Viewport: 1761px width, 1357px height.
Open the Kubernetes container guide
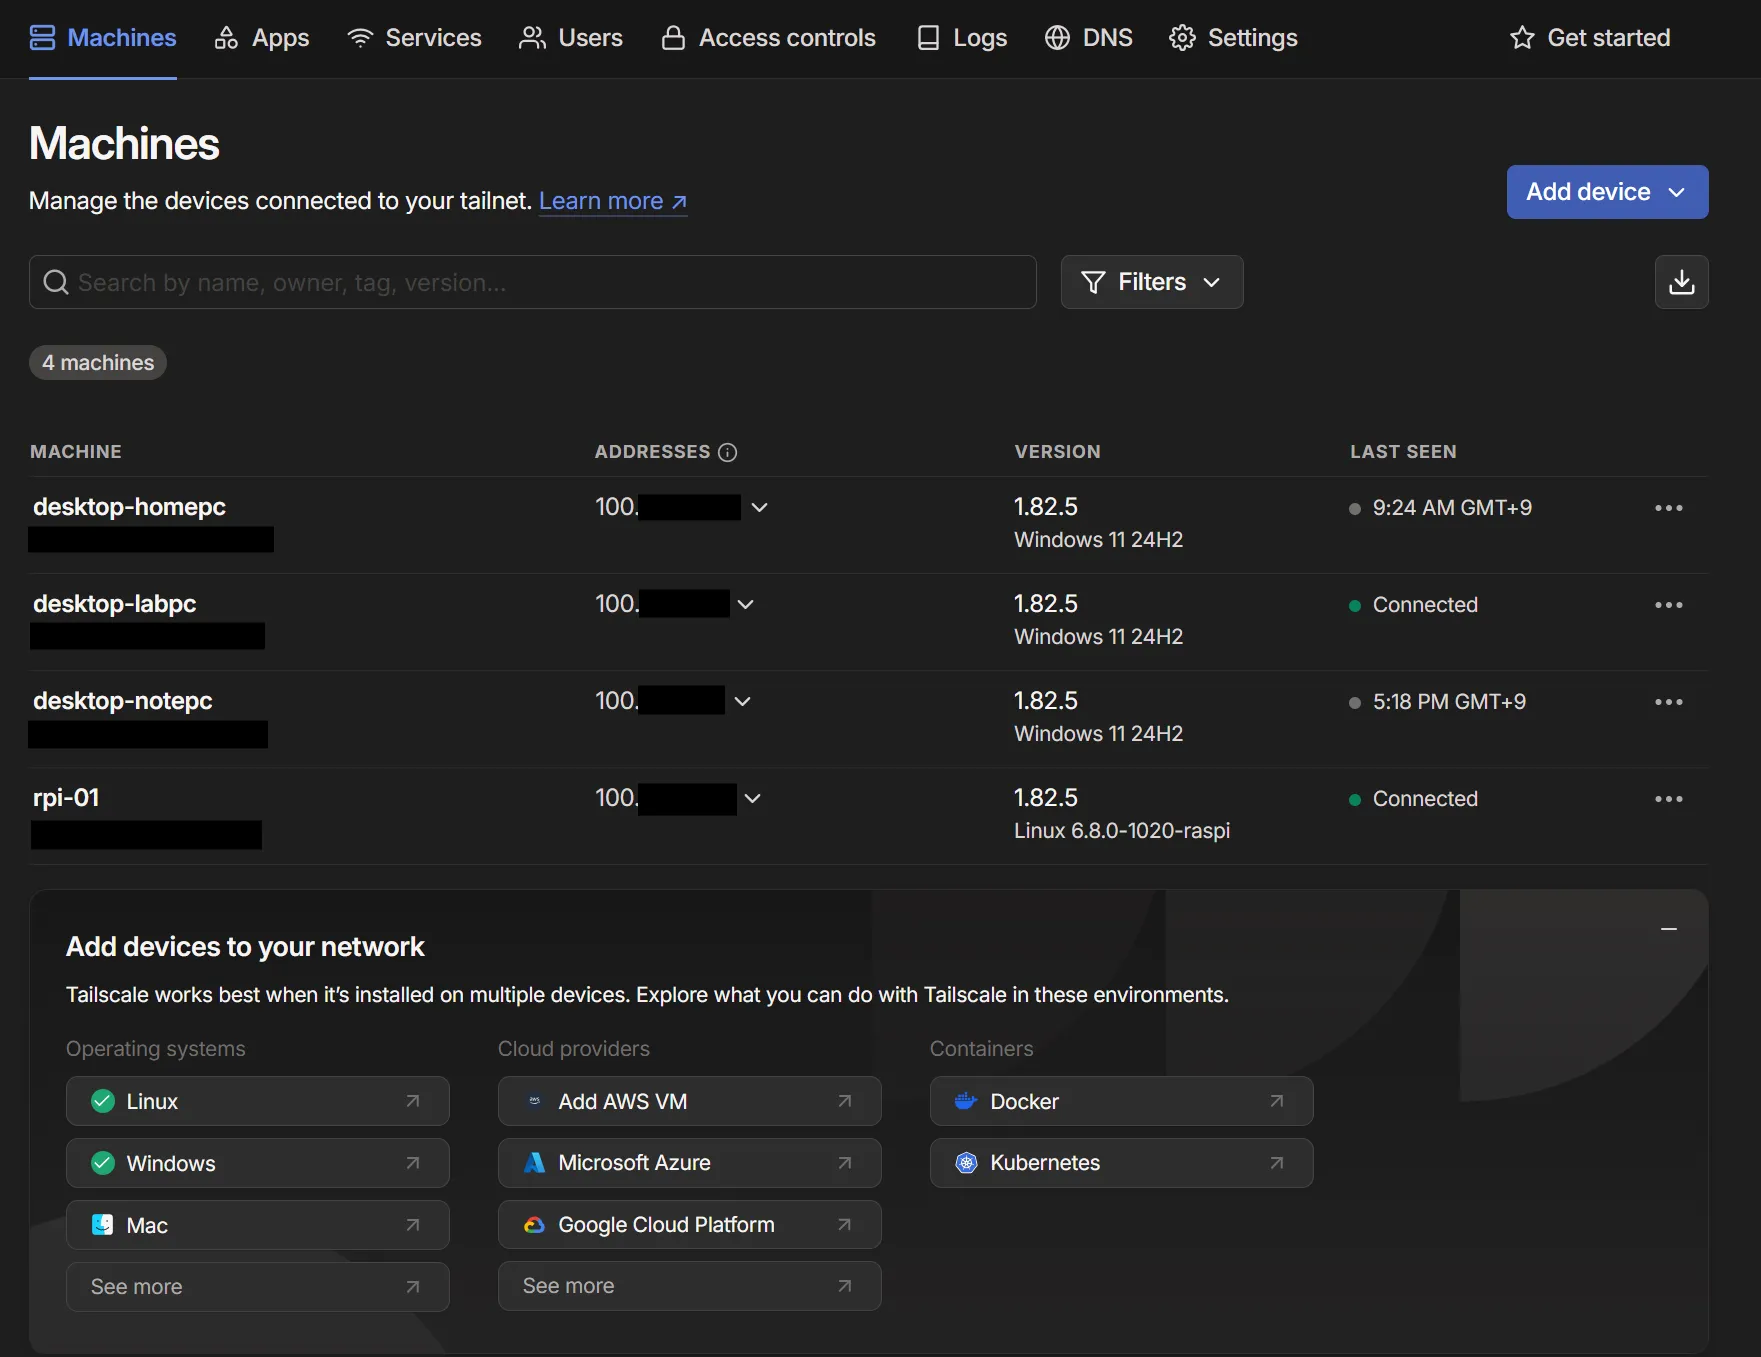1122,1163
